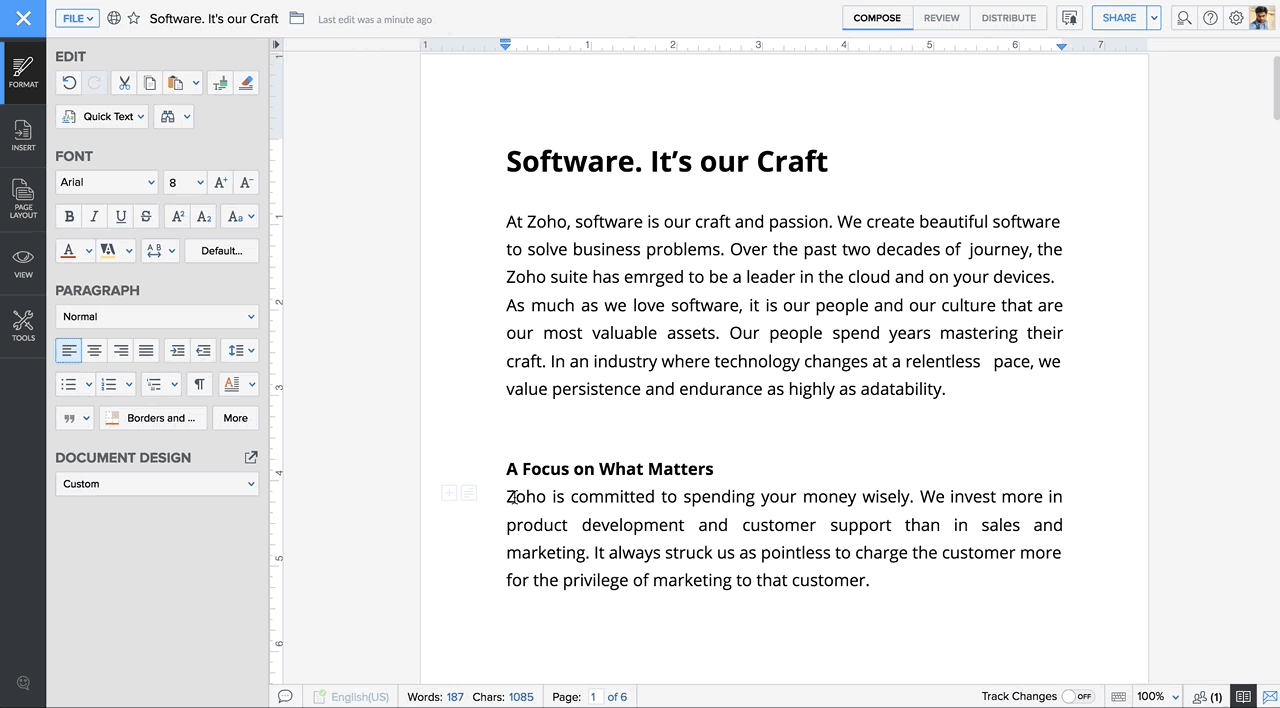The height and width of the screenshot is (708, 1280).
Task: Click the font color swatch button
Action: 69,250
